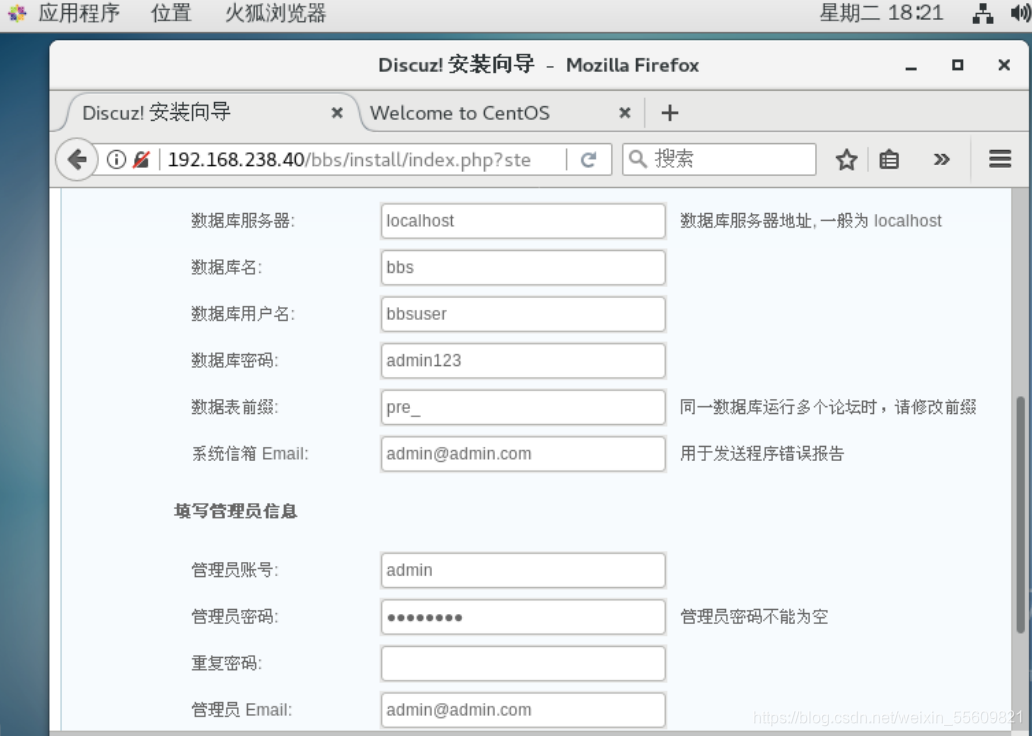This screenshot has width=1032, height=736.
Task: Click the 管理员密码不能为空 message
Action: click(x=754, y=617)
